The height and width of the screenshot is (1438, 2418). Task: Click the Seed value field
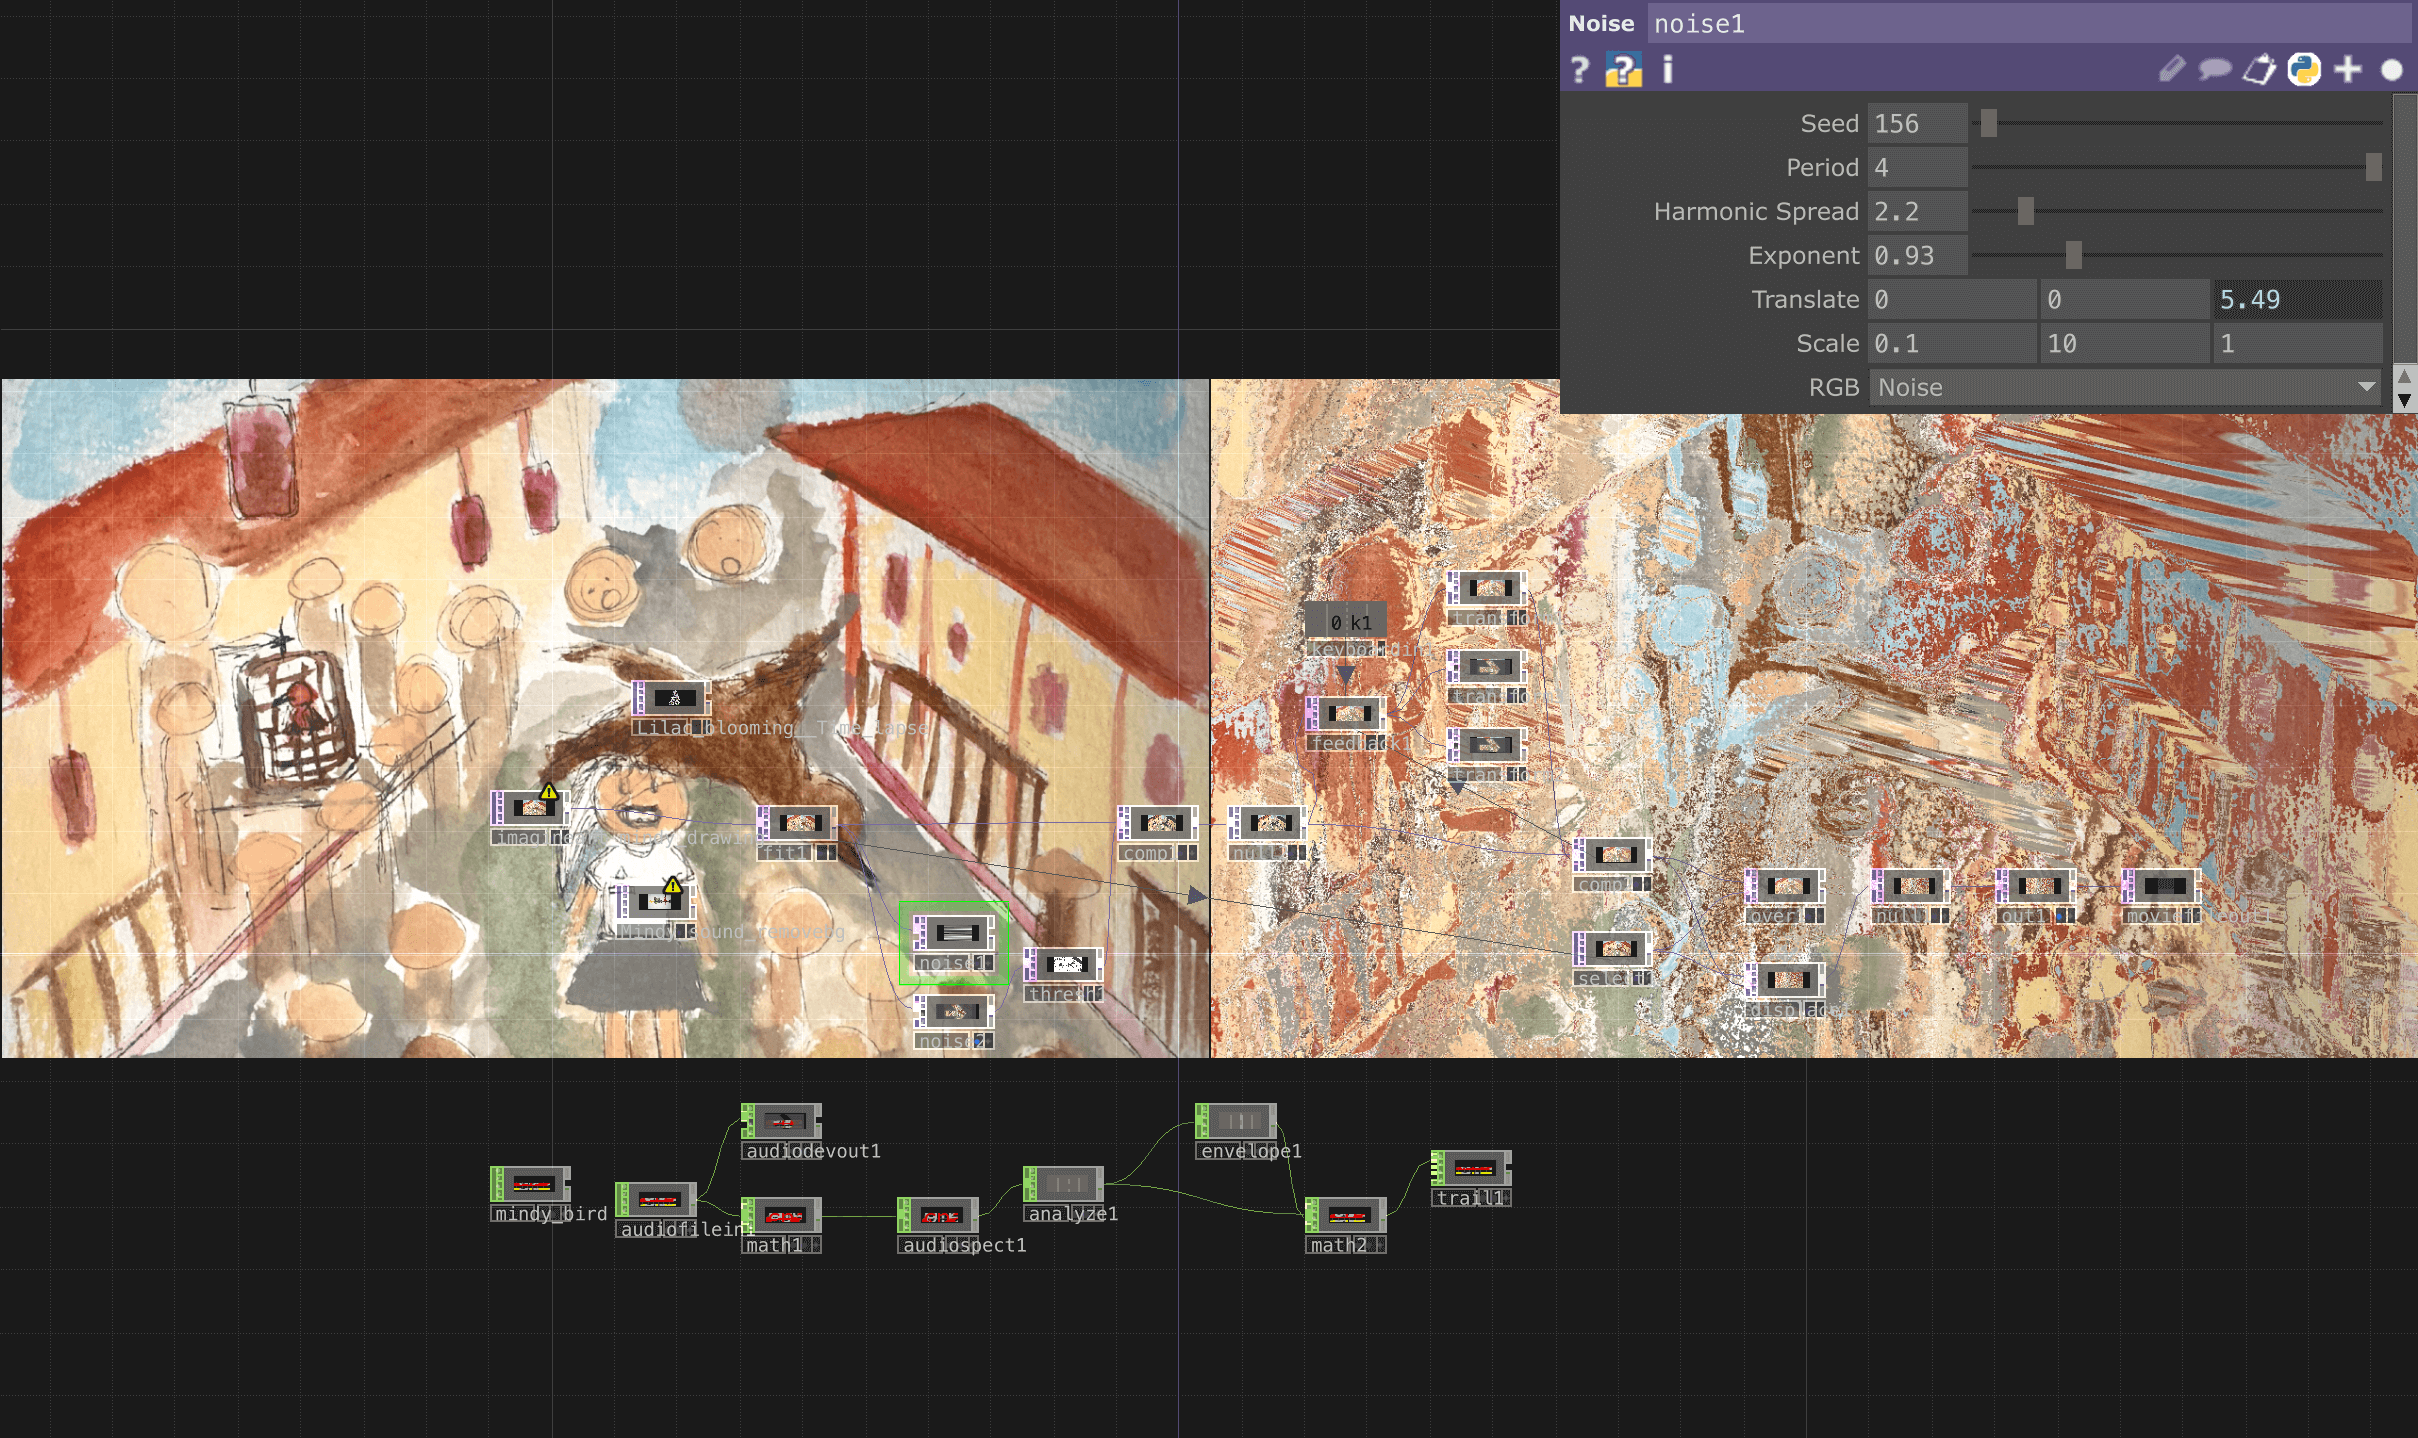coord(1916,123)
